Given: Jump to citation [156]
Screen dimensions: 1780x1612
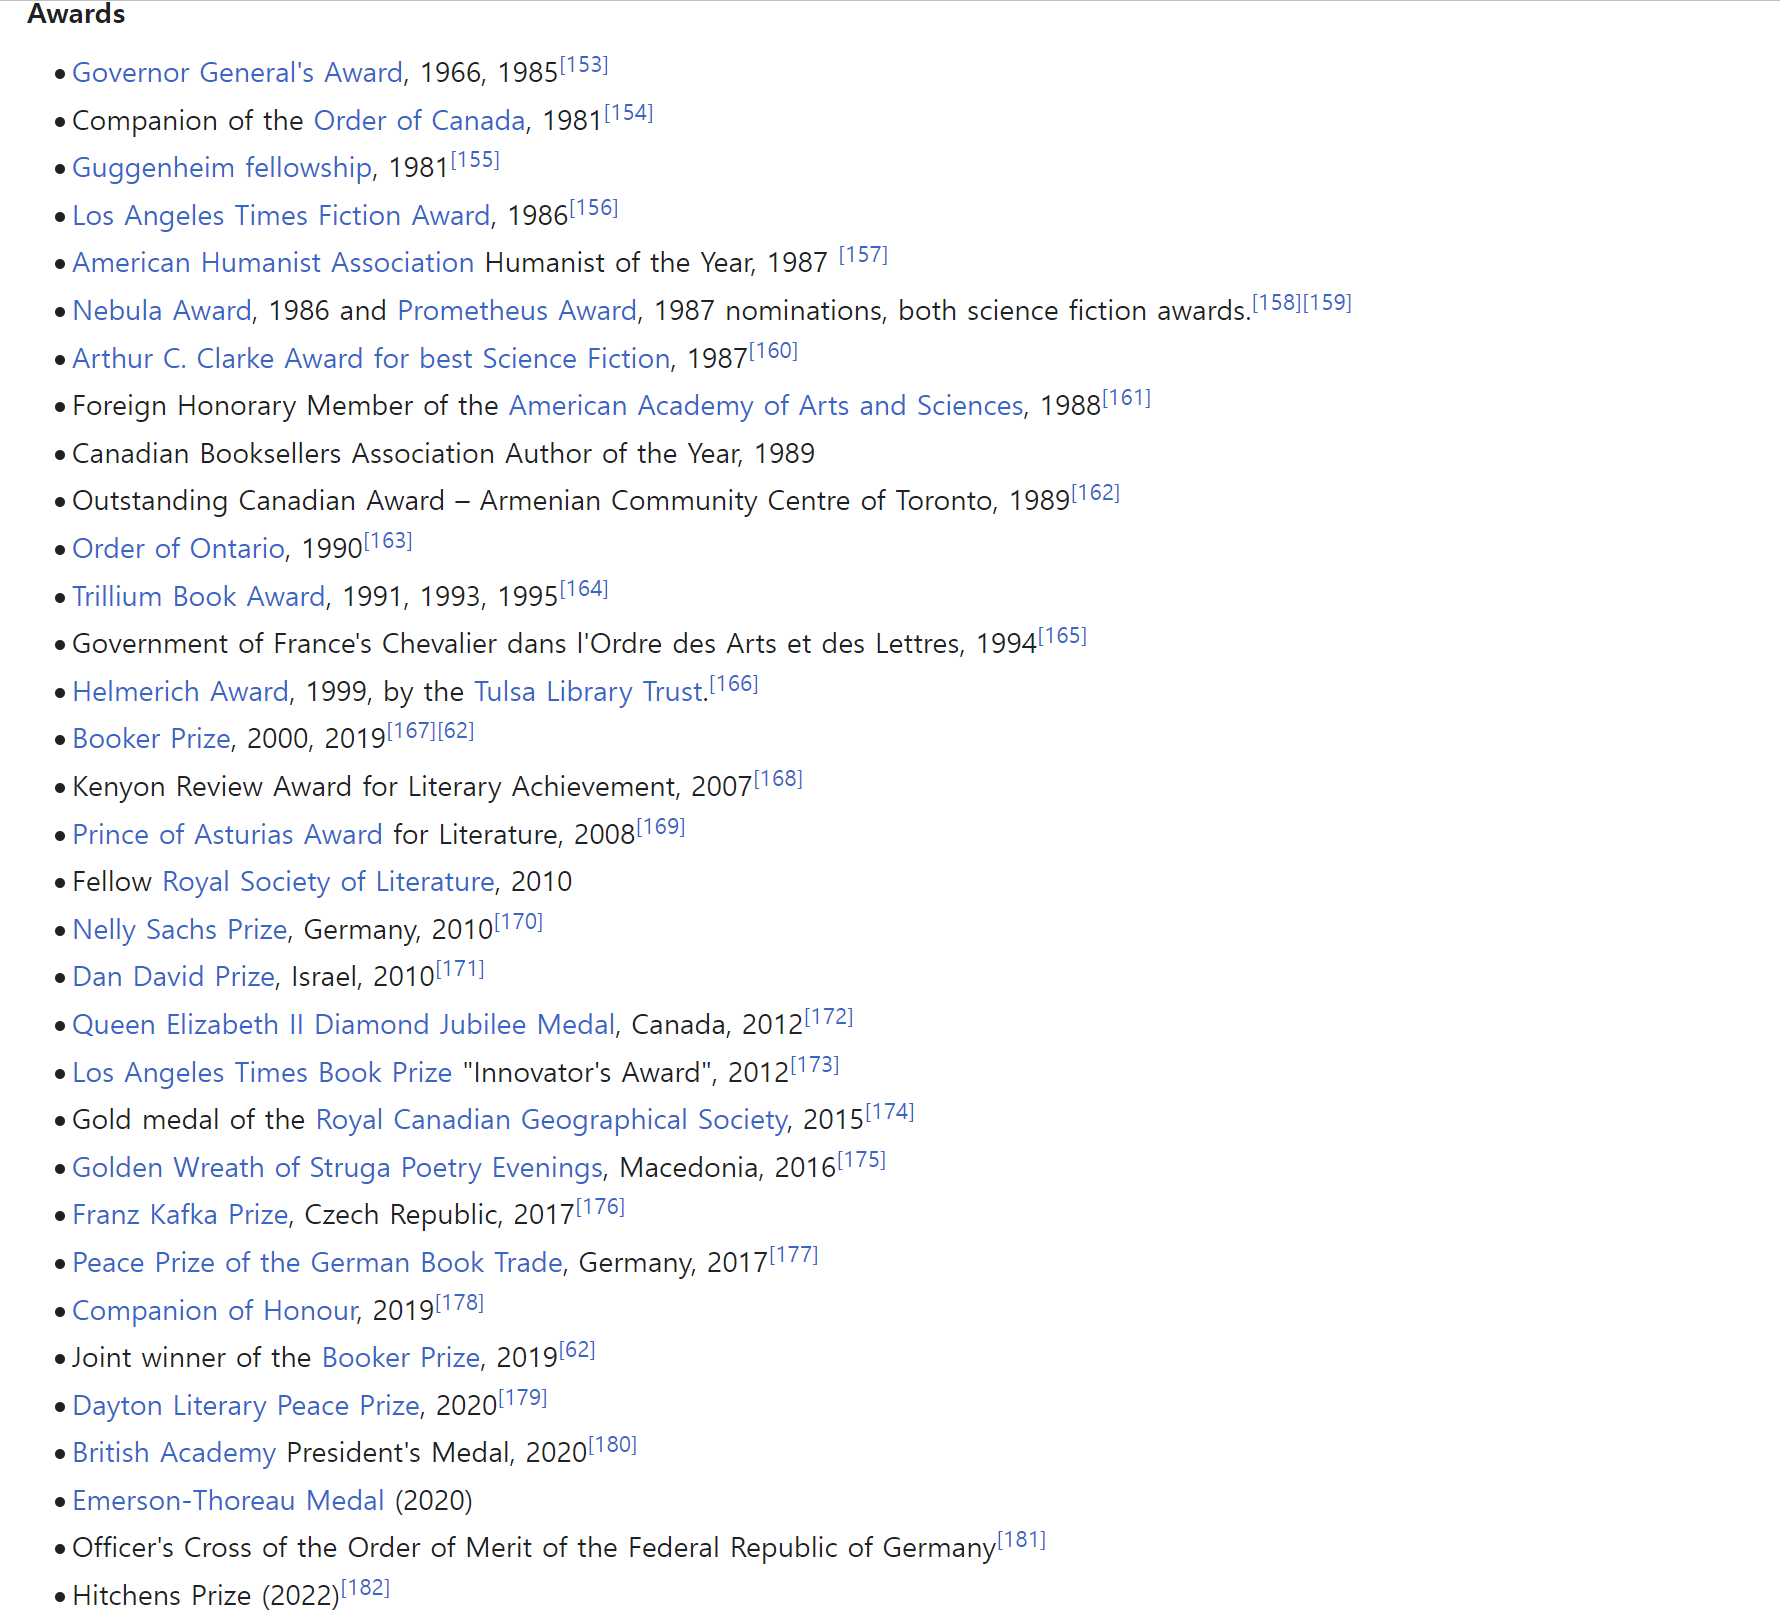Looking at the screenshot, I should (x=594, y=208).
